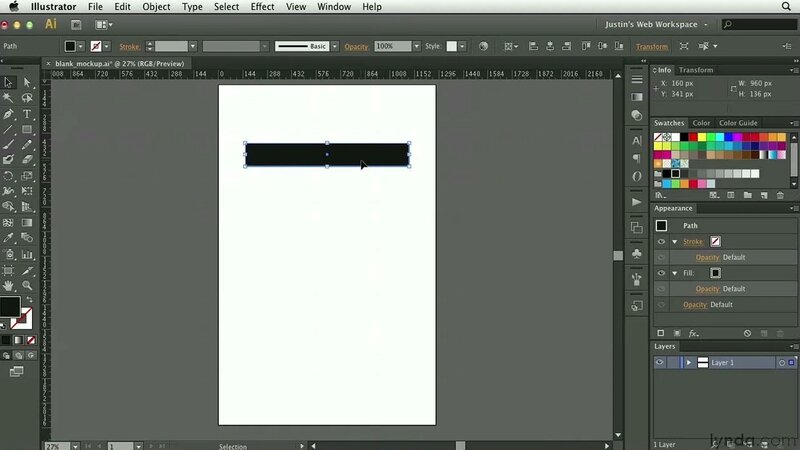Select the Gradient tool
This screenshot has width=800, height=450.
tap(27, 222)
